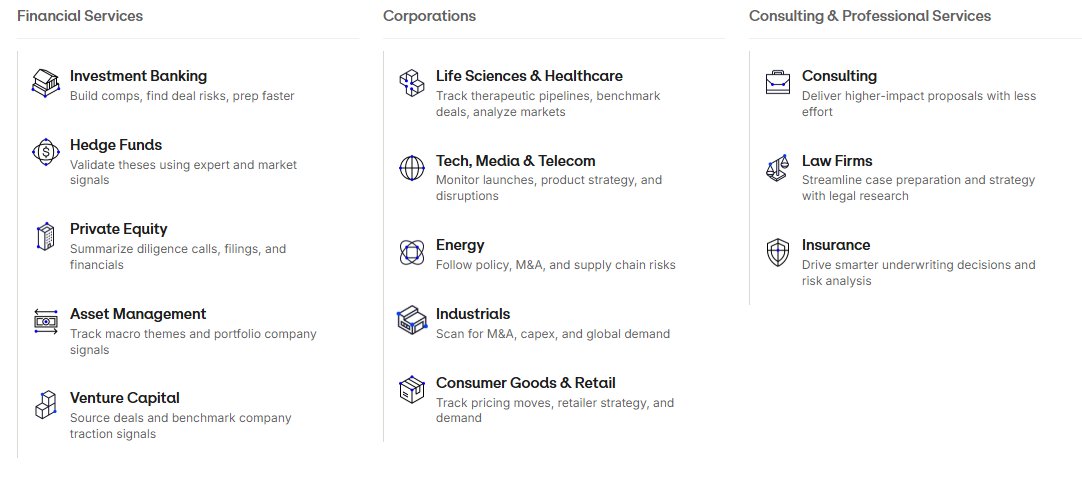Click the Consulting briefcase icon
This screenshot has height=479, width=1082.
pyautogui.click(x=778, y=82)
